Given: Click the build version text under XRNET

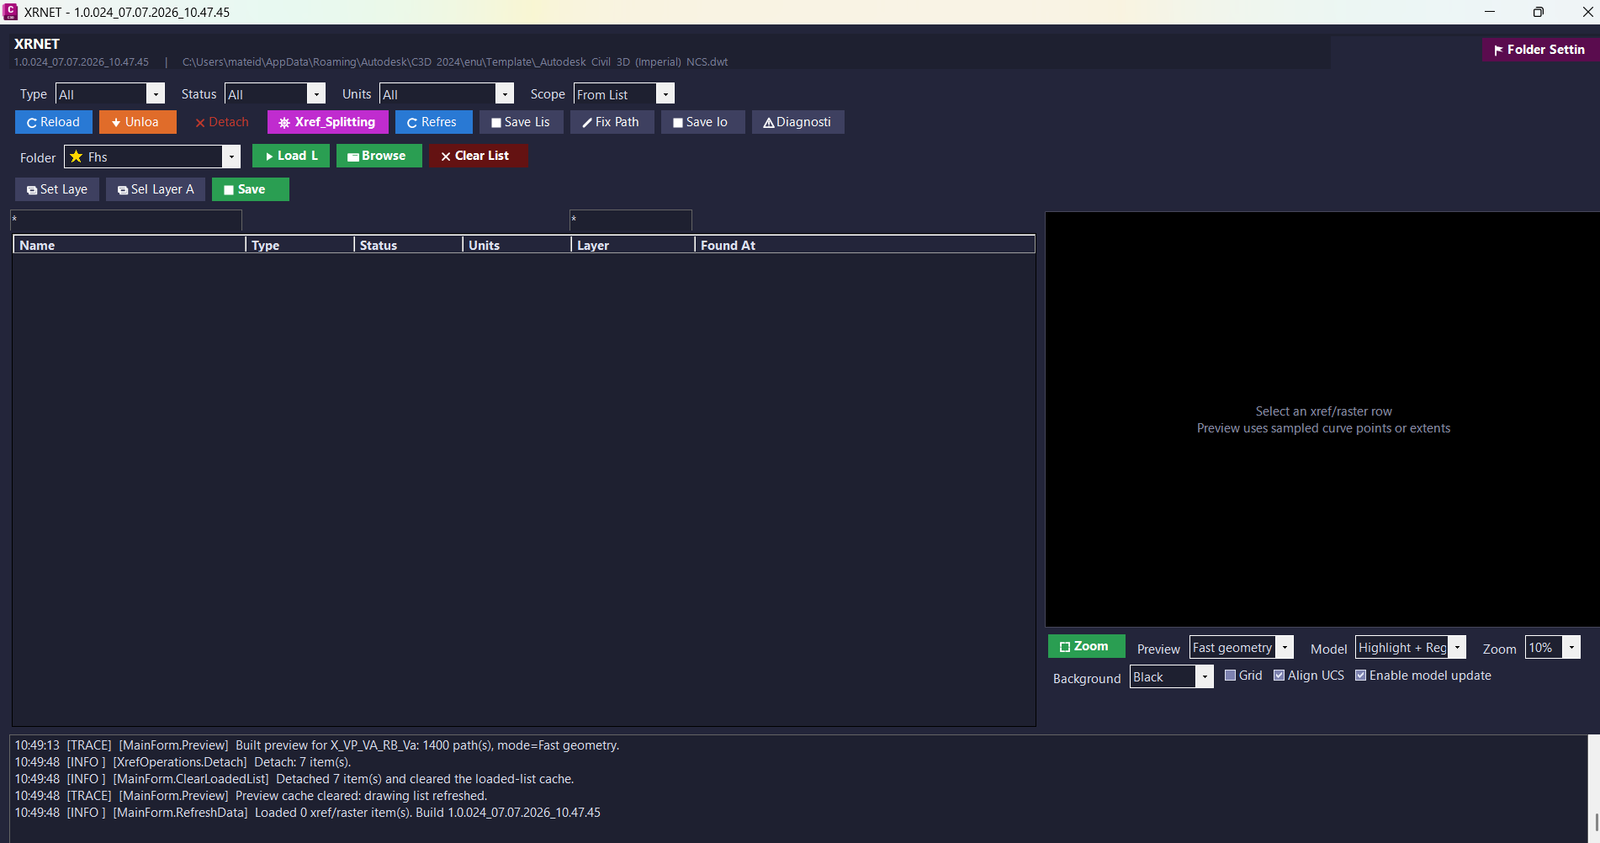Looking at the screenshot, I should [81, 62].
